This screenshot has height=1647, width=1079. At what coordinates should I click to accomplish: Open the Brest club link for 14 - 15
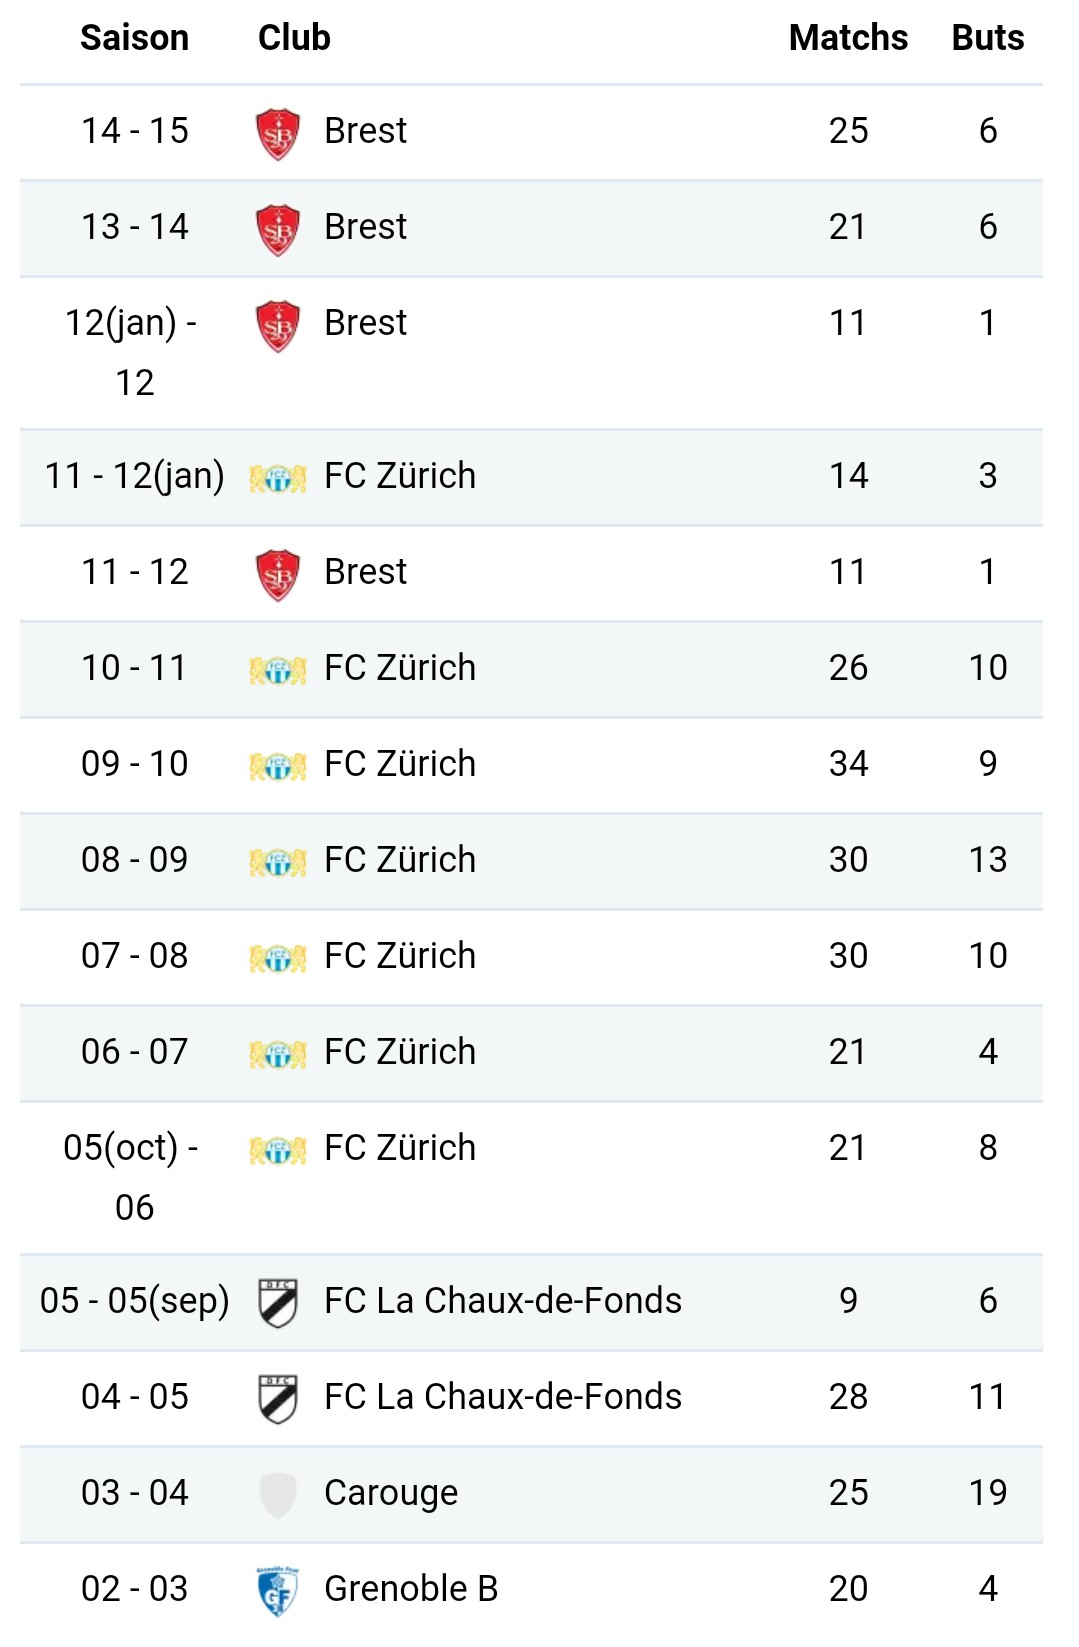tap(365, 131)
